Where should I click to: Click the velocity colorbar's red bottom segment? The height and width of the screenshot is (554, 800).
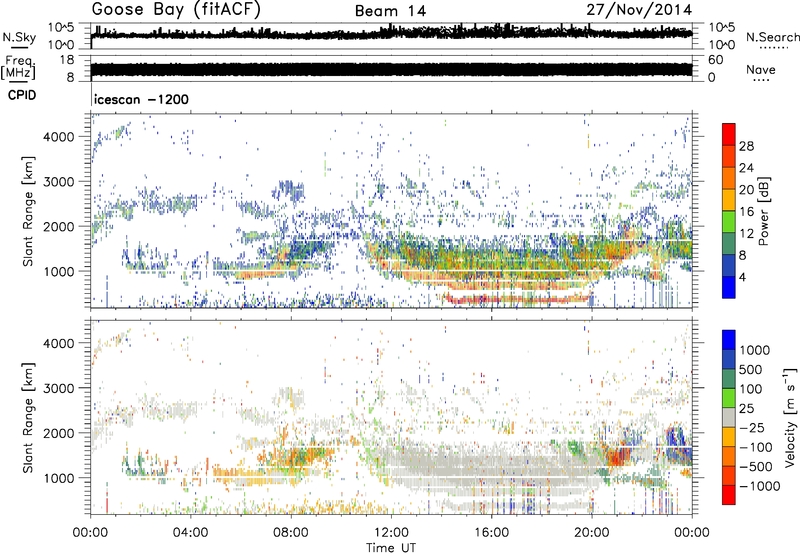pos(729,495)
